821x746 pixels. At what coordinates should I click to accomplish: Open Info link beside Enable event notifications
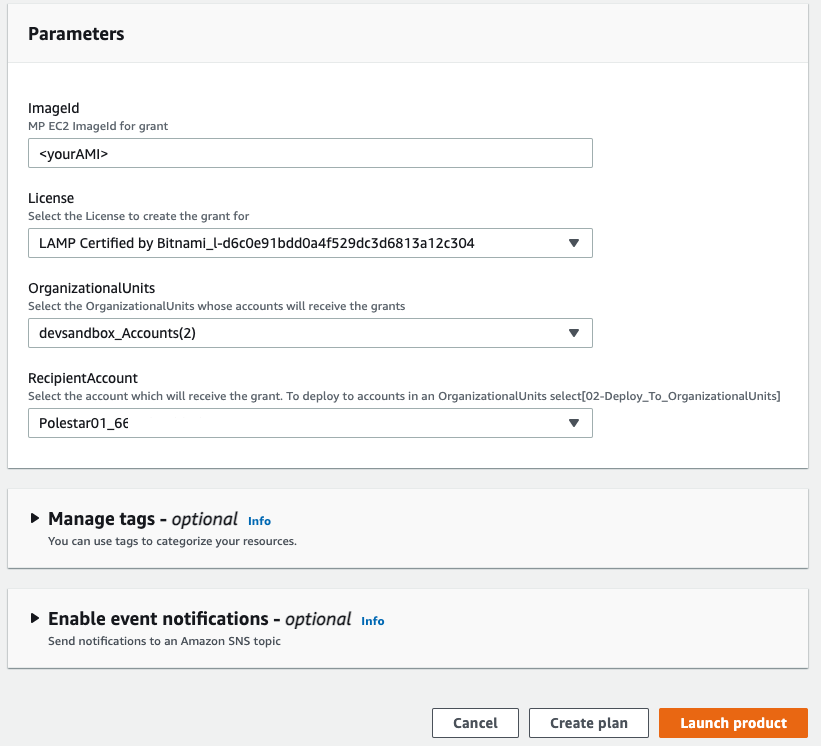(372, 621)
